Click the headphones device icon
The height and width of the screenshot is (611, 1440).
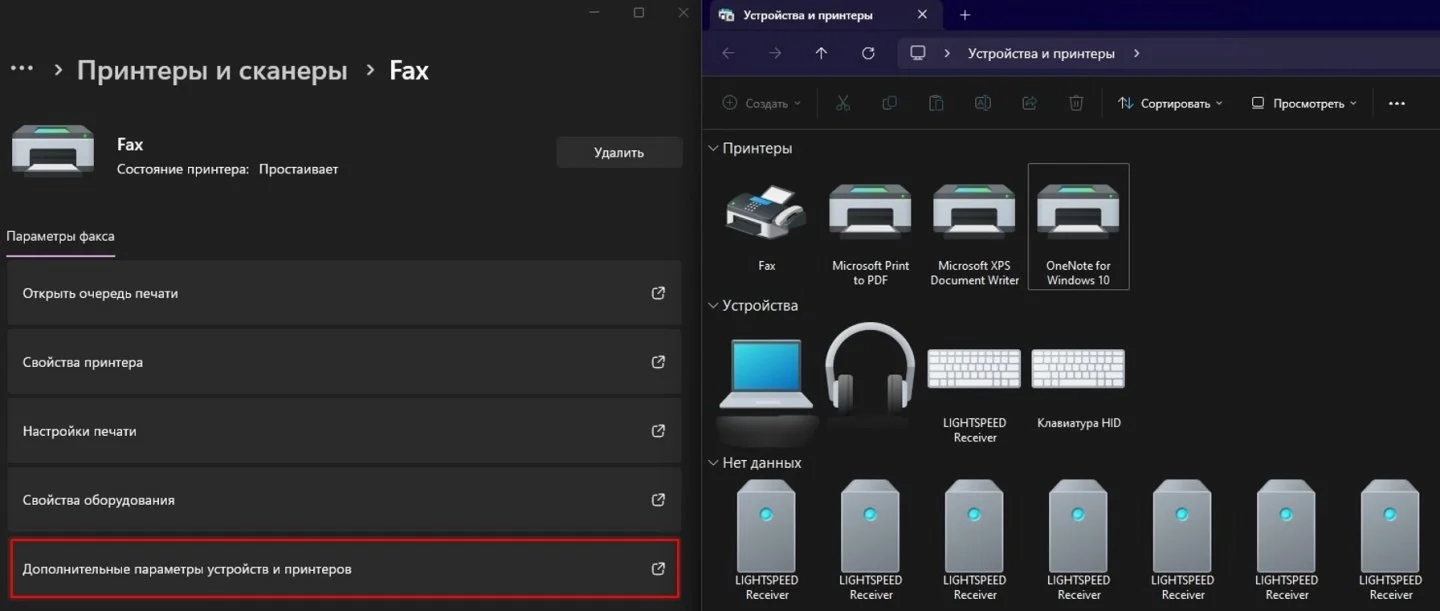pos(870,370)
